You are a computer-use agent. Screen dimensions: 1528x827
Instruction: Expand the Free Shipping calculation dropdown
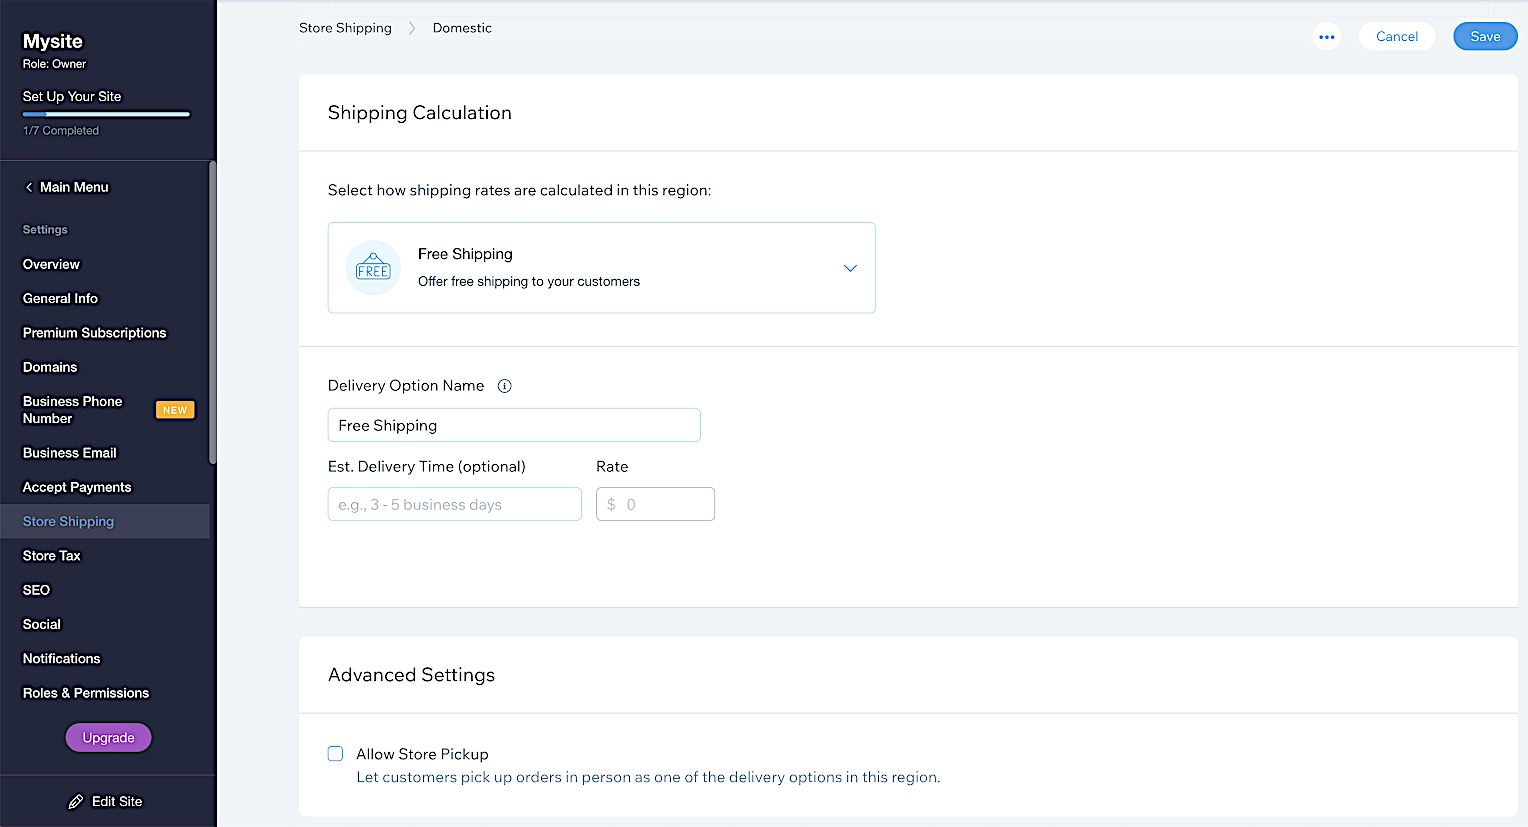point(849,268)
